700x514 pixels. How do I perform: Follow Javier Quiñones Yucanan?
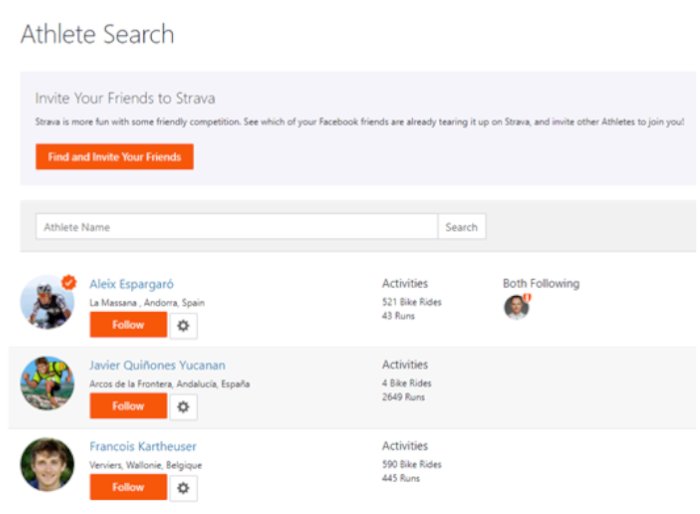(128, 406)
